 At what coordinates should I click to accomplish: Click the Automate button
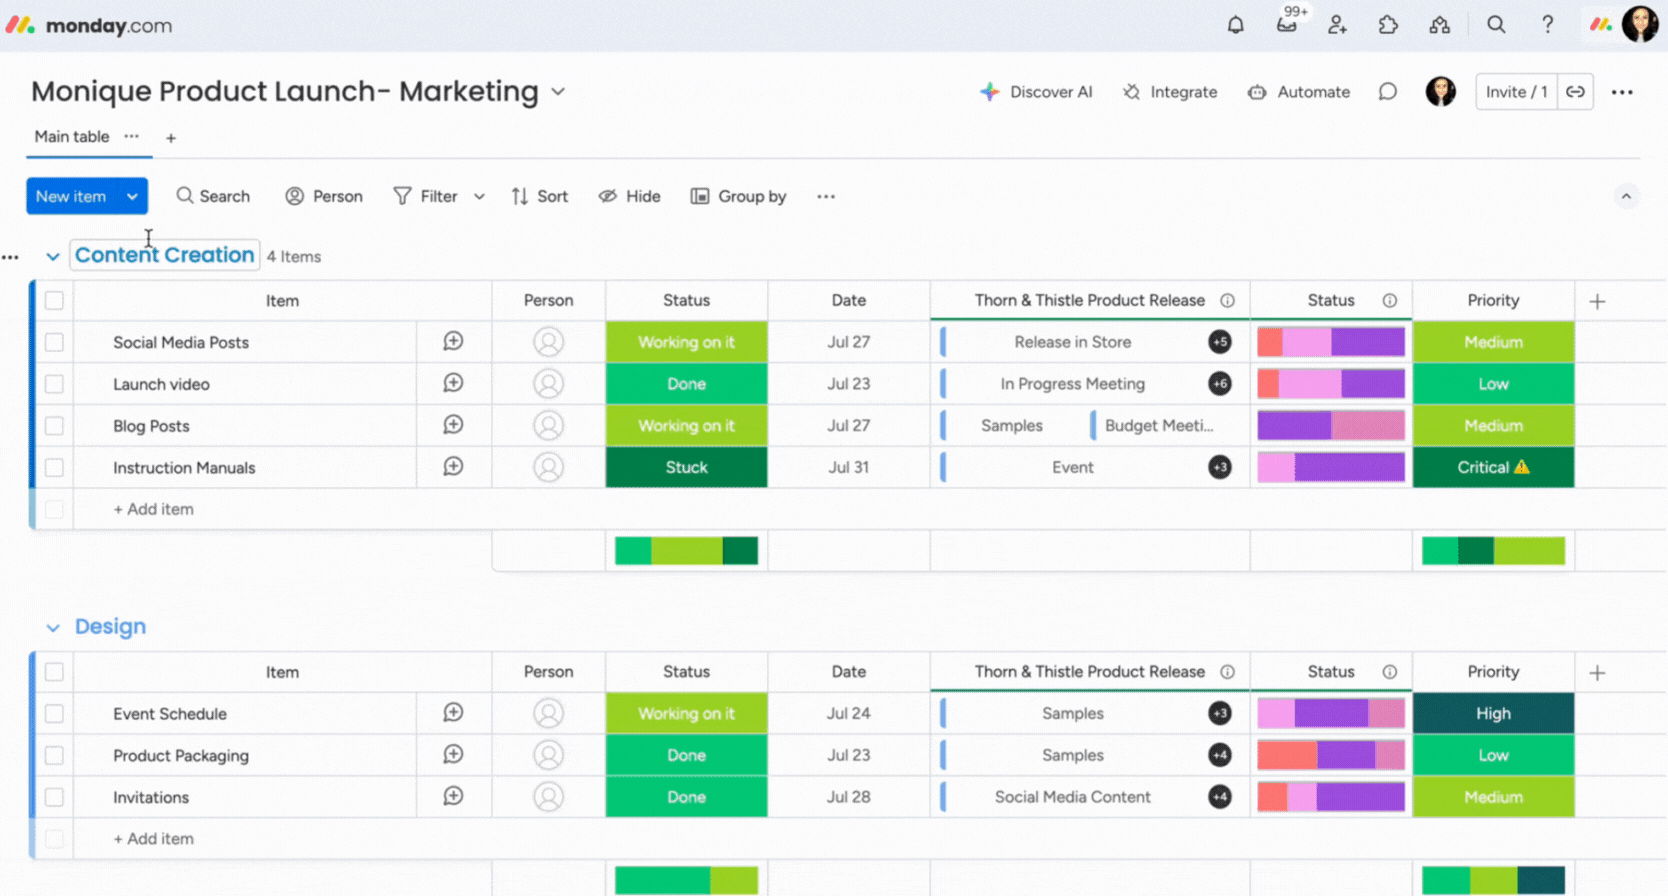[1299, 92]
